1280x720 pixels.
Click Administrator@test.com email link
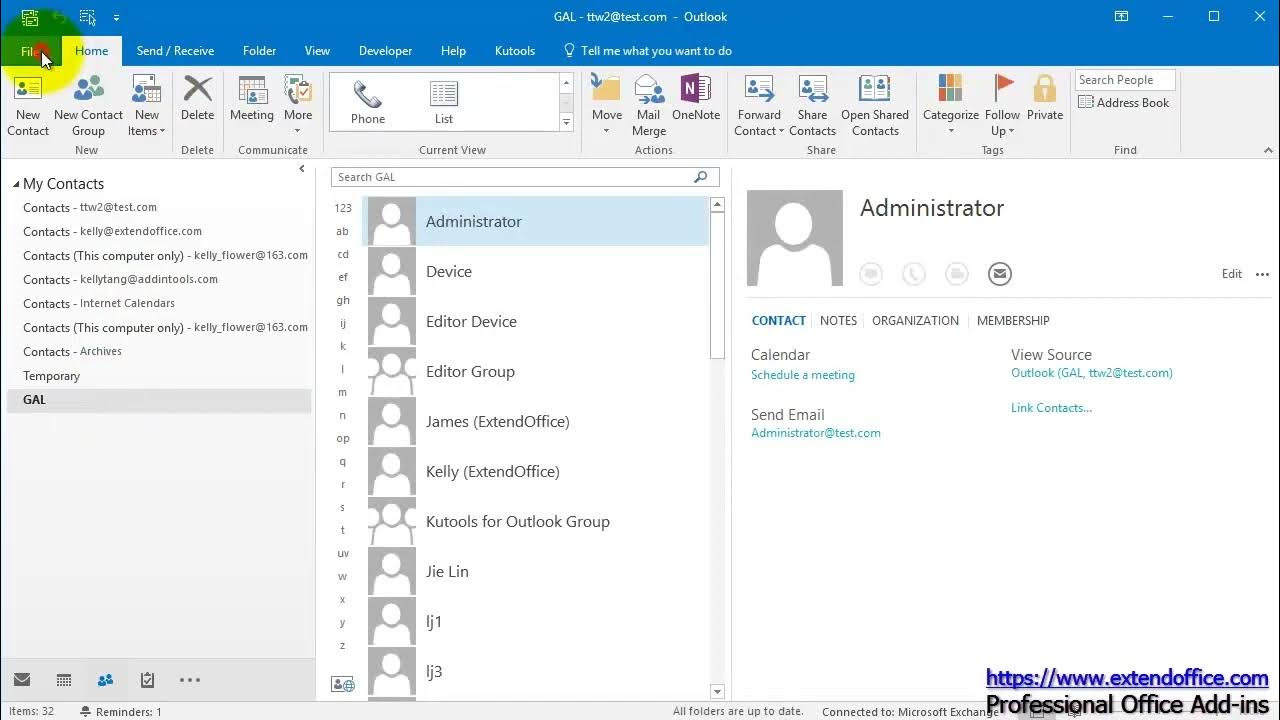pyautogui.click(x=816, y=433)
